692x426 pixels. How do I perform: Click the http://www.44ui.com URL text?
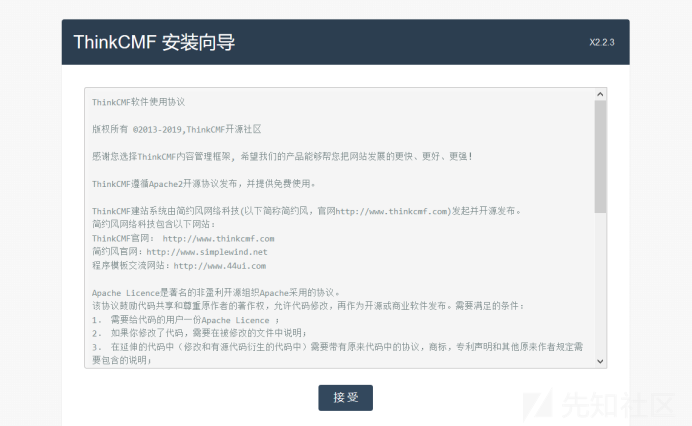[220, 266]
